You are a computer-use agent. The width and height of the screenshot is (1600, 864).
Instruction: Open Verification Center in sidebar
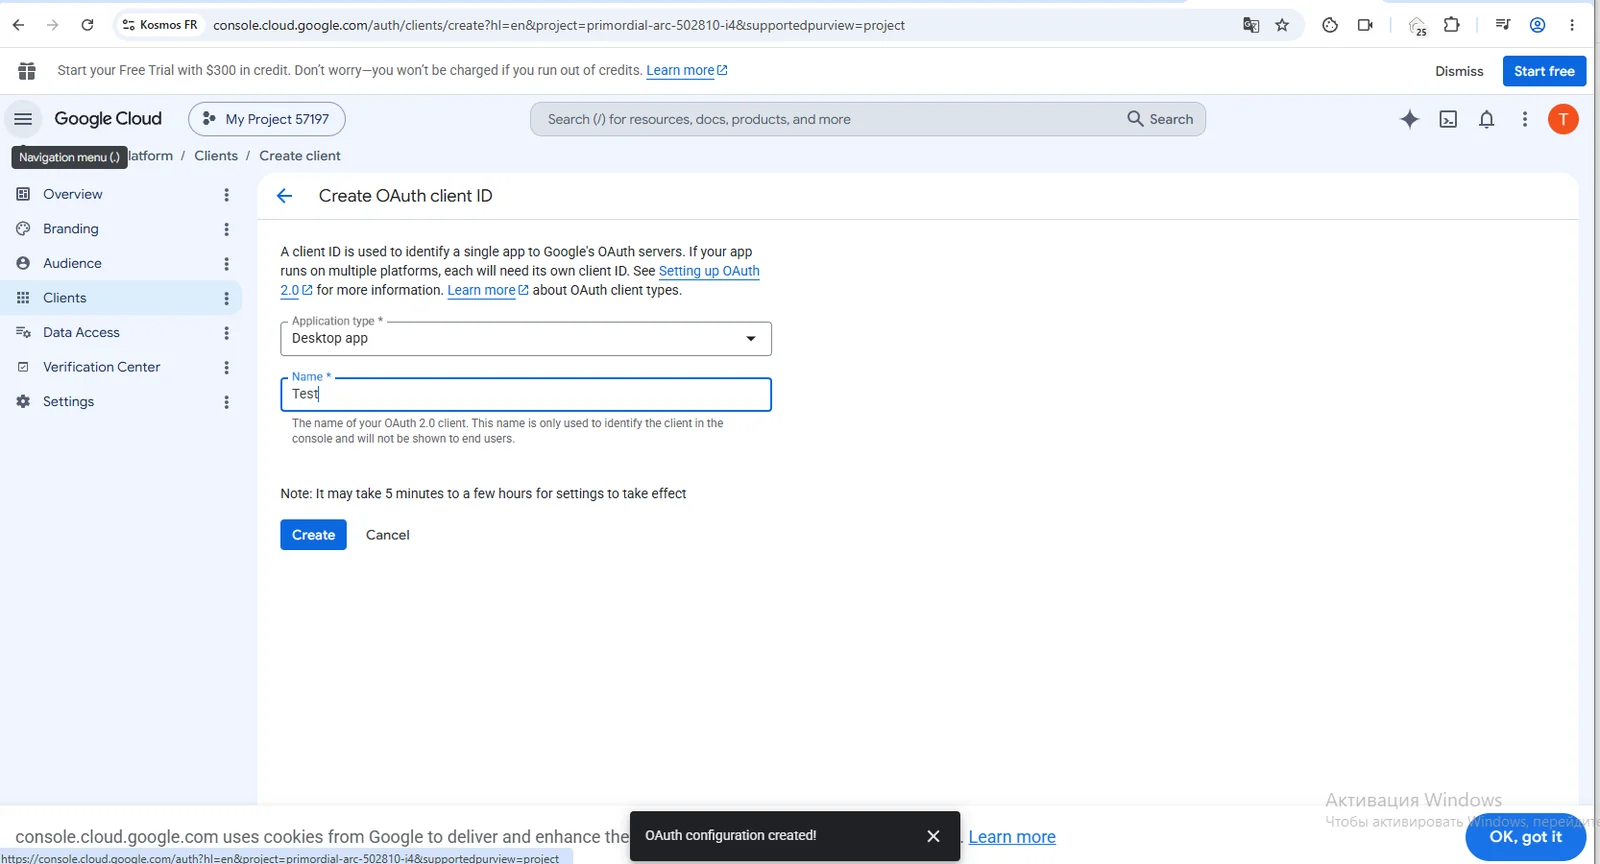tap(101, 367)
